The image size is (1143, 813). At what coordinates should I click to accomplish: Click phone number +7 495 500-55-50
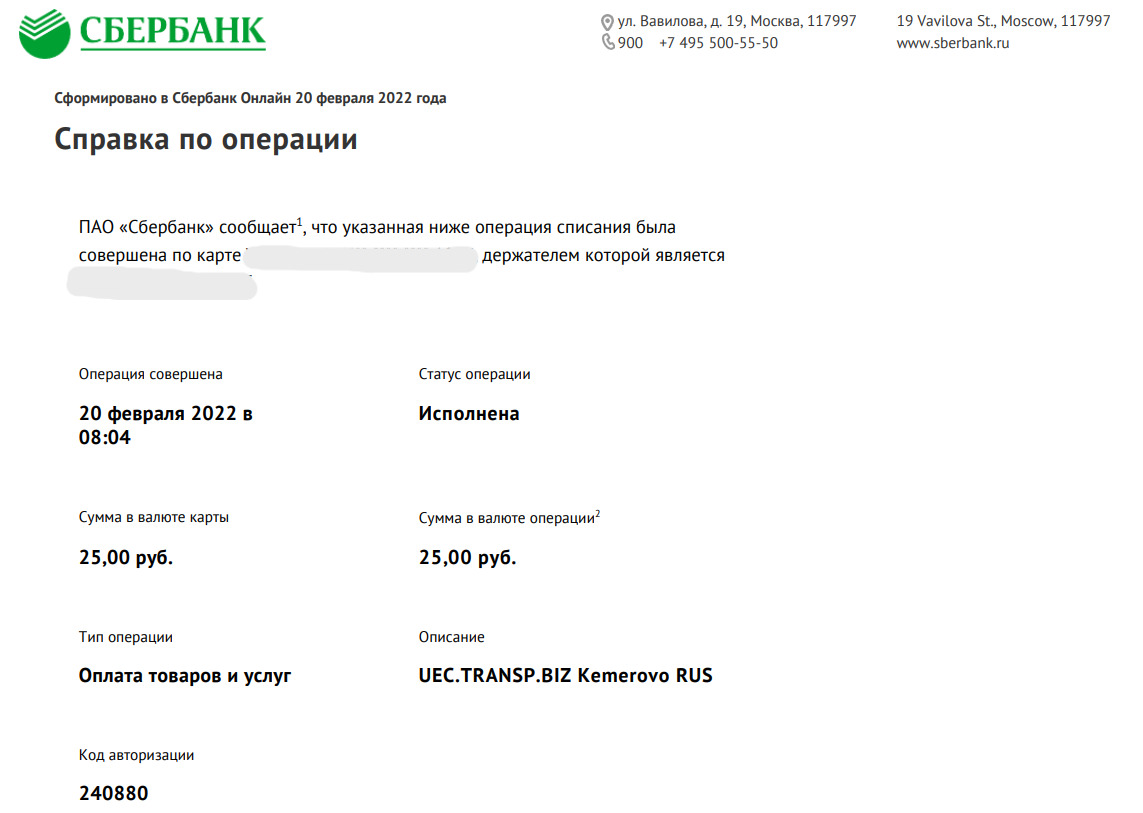pos(718,43)
